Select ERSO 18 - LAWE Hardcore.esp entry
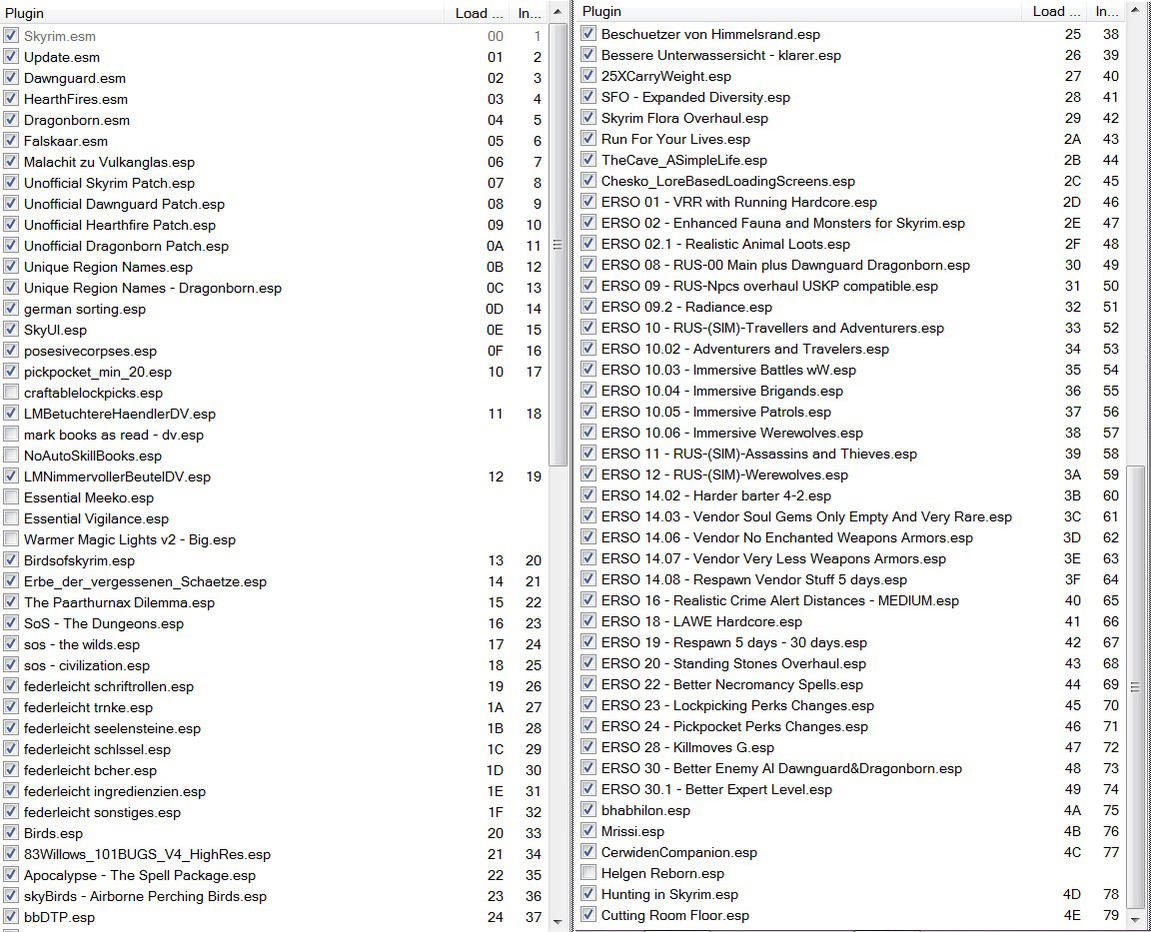Screen dimensions: 1151x932 click(701, 621)
